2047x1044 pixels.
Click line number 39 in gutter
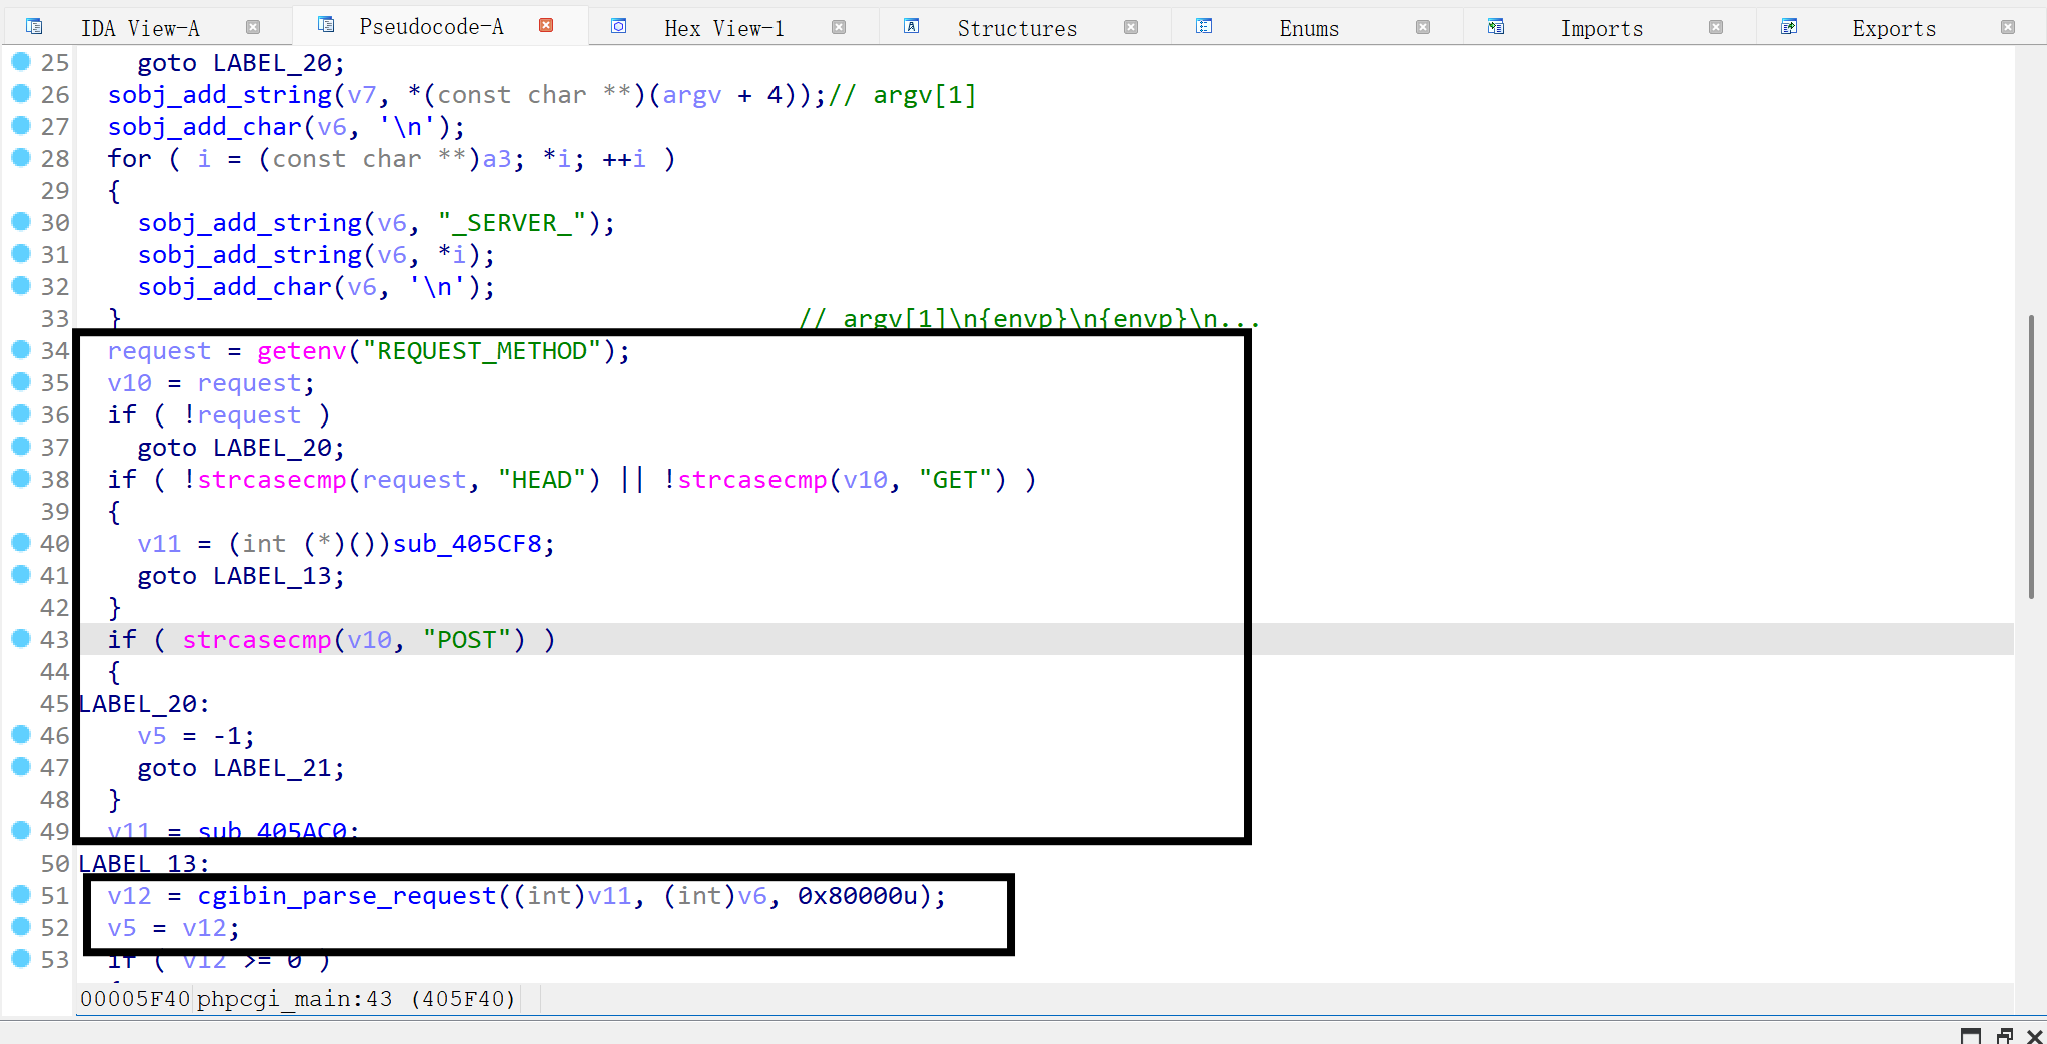55,512
